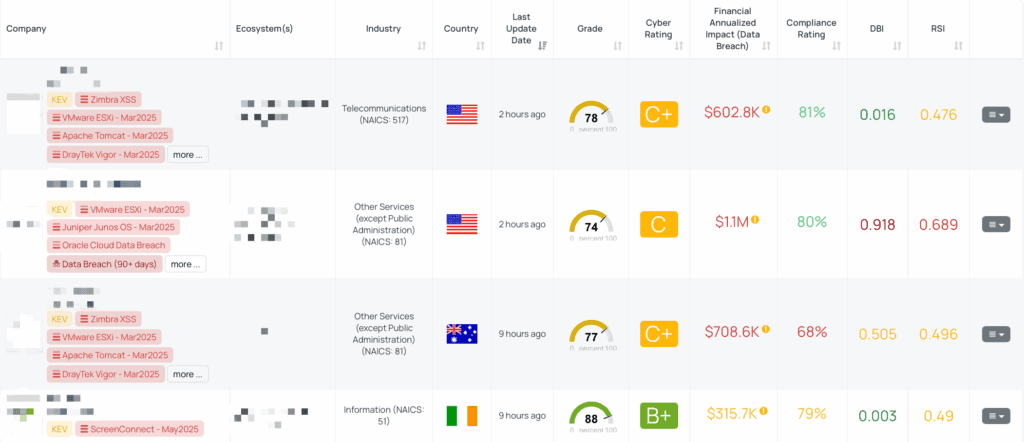Click info icon beside $602.8K
The image size is (1024, 442).
[766, 110]
